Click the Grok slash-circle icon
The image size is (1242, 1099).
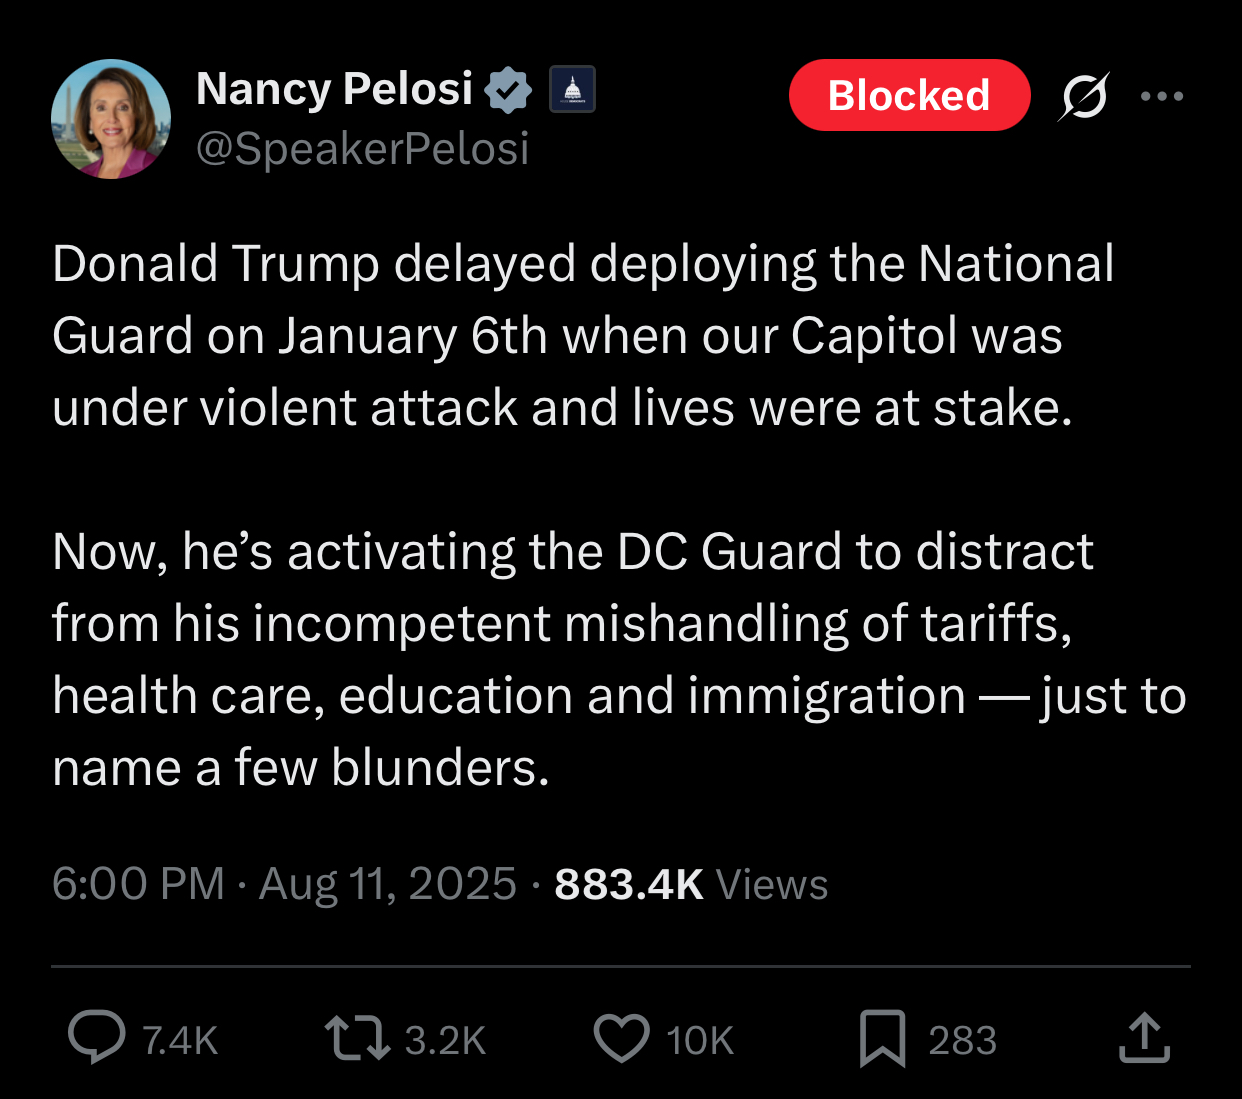[x=1084, y=96]
